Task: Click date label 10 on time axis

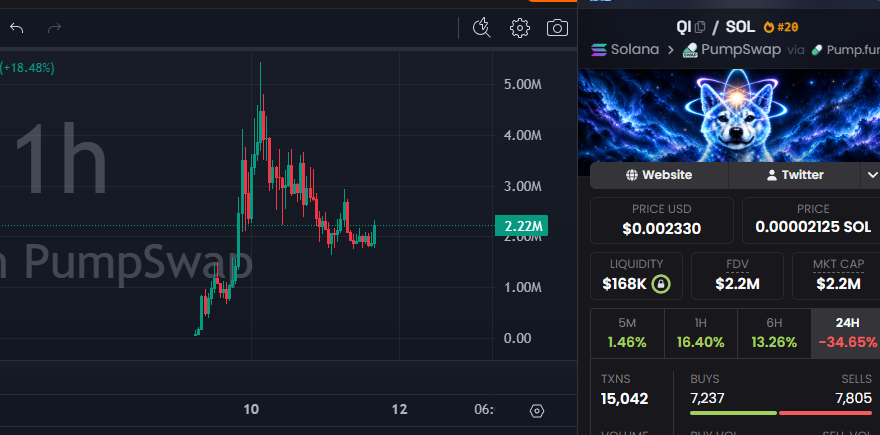Action: point(251,409)
